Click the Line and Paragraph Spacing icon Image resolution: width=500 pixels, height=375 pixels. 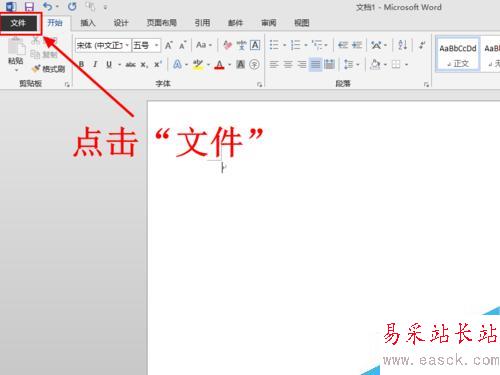[x=348, y=64]
